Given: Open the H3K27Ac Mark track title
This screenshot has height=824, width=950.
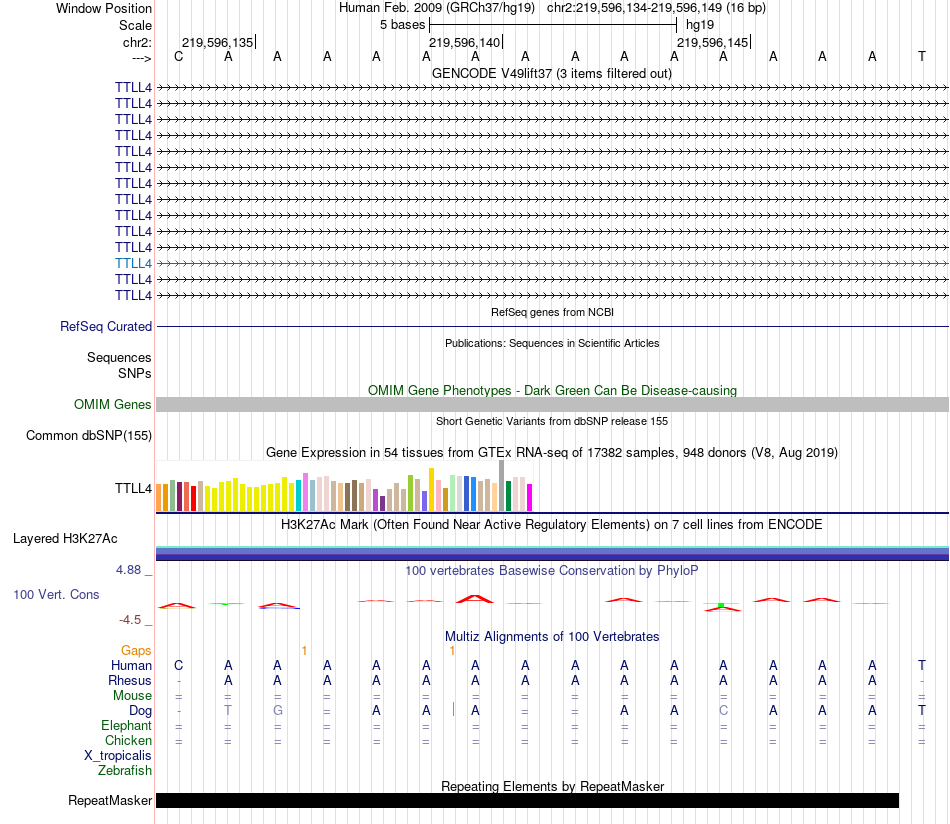Looking at the screenshot, I should click(x=552, y=525).
